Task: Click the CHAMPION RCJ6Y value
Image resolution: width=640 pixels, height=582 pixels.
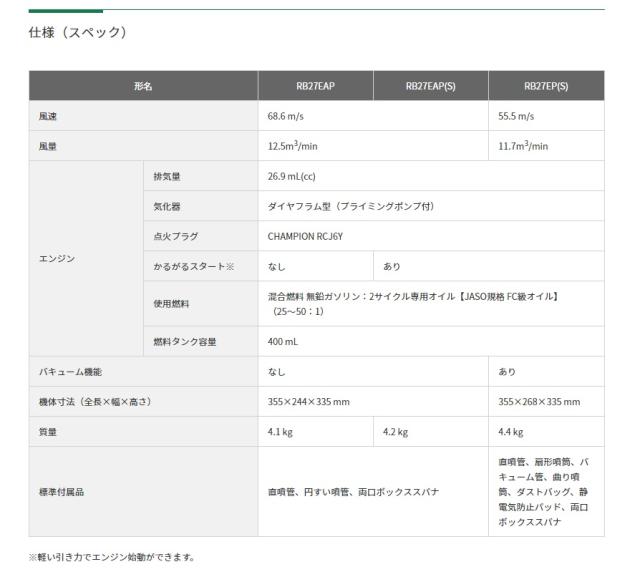Action: click(305, 237)
